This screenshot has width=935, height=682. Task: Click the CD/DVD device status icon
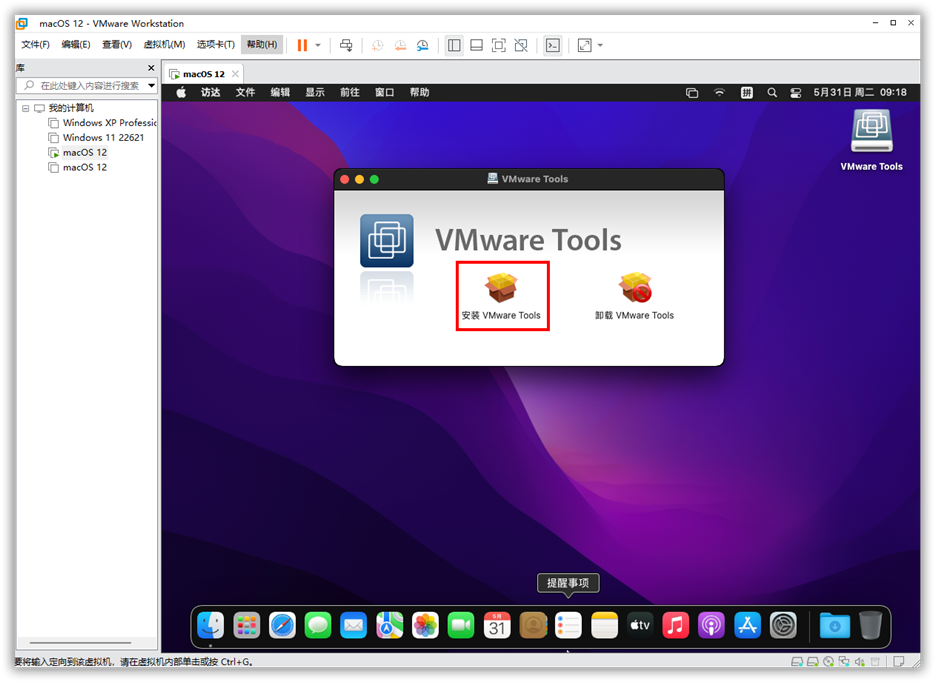(x=828, y=661)
